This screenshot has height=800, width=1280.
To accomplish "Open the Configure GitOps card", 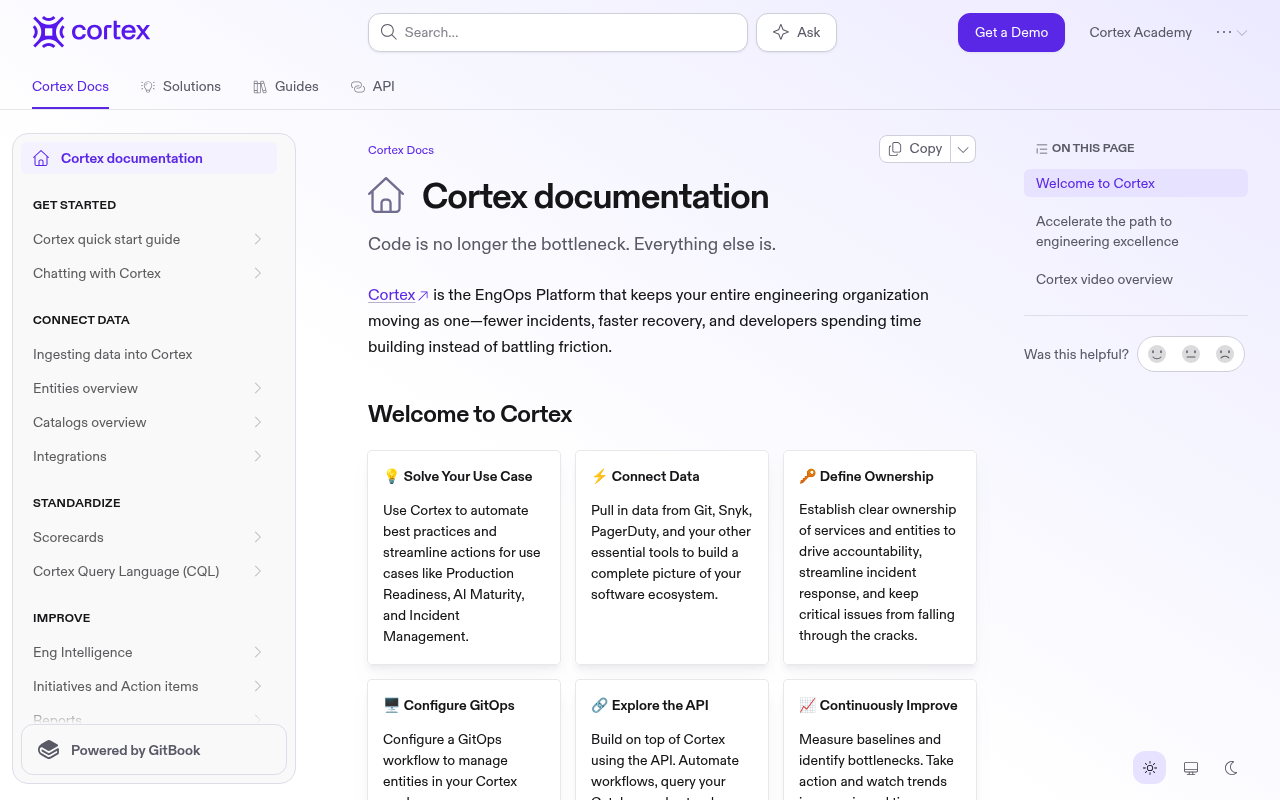I will click(464, 740).
